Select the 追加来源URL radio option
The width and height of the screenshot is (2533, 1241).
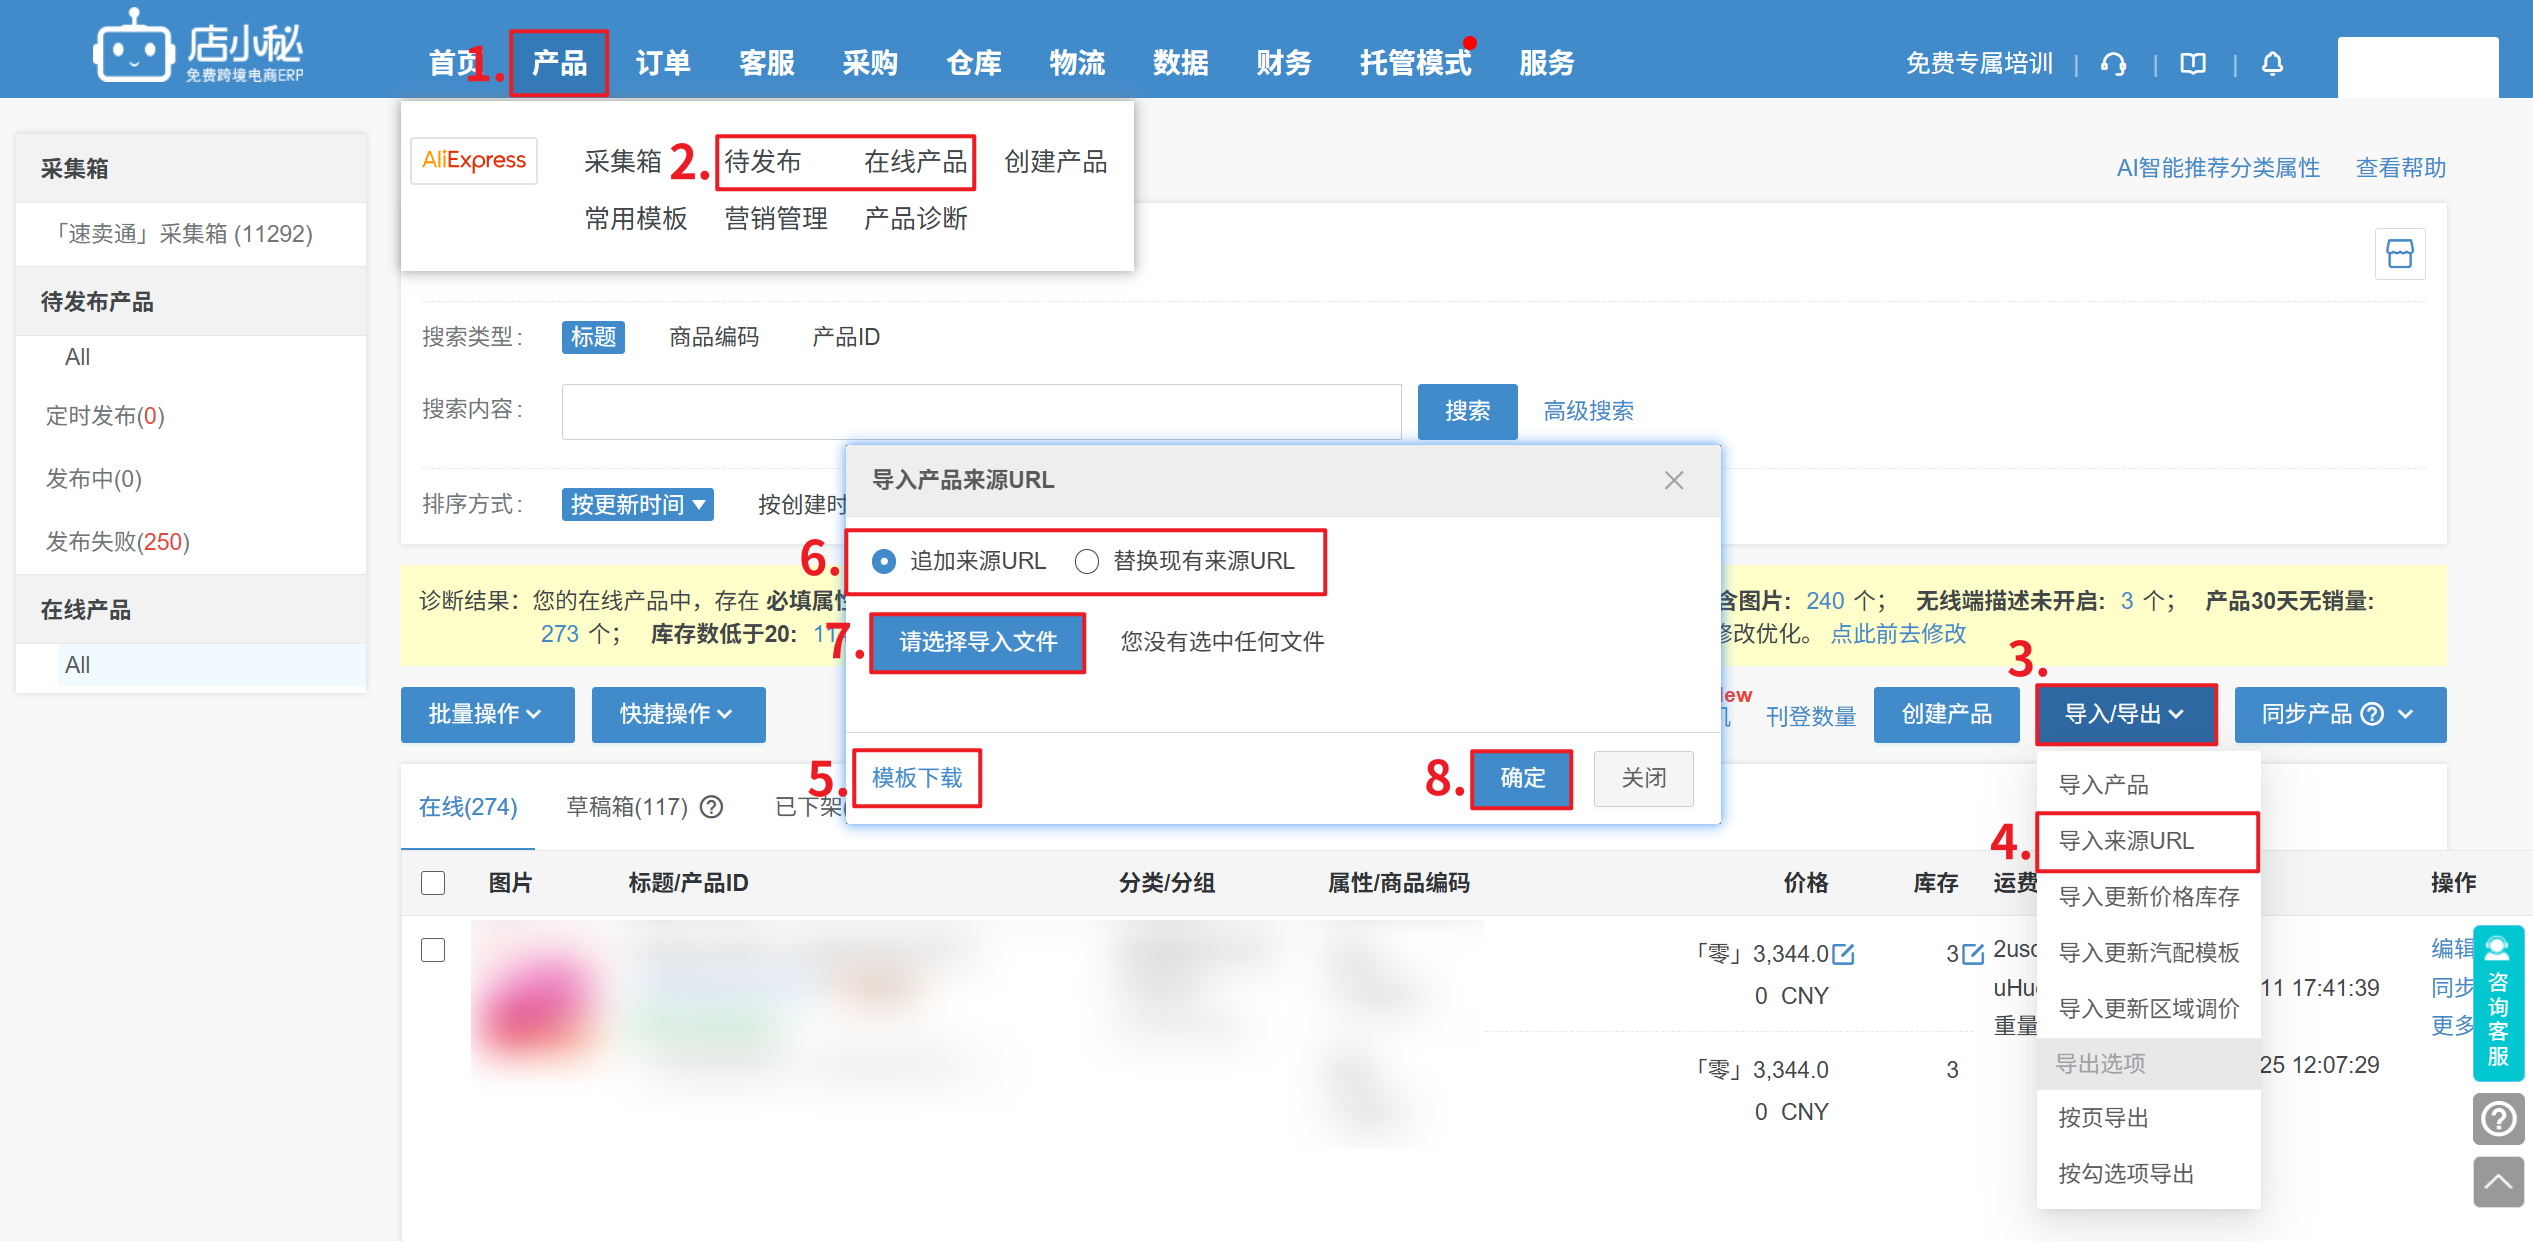pos(884,562)
